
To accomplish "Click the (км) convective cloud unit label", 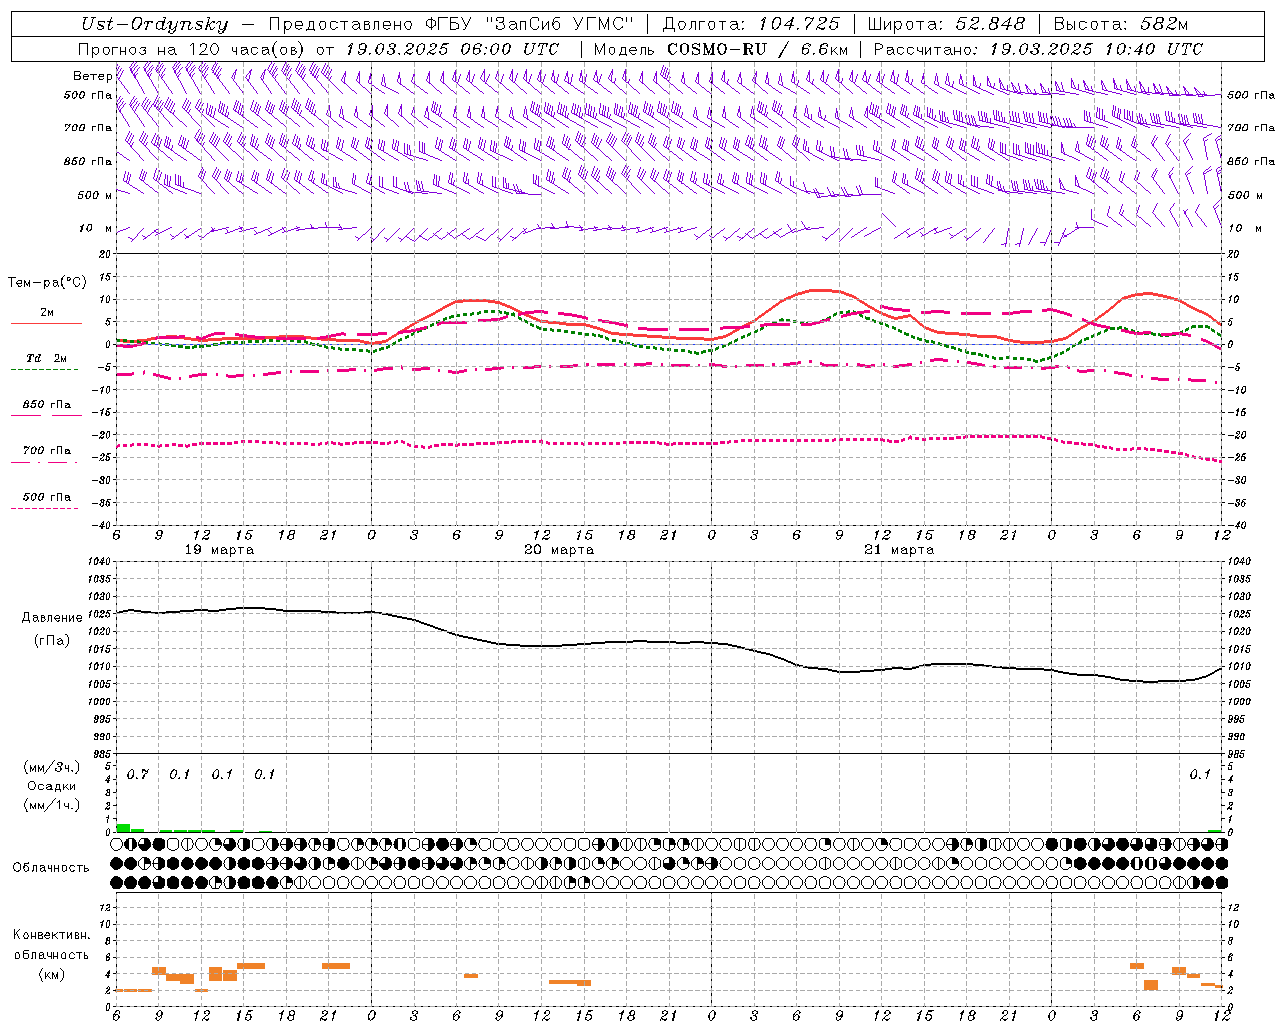I will (51, 973).
